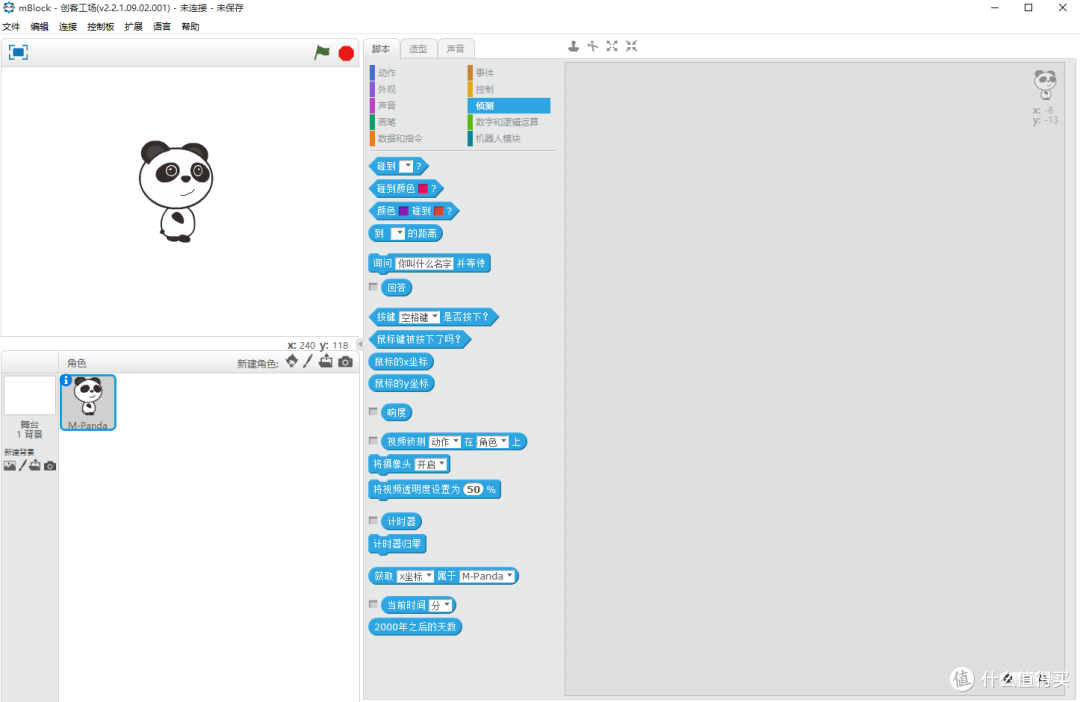Image resolution: width=1080 pixels, height=702 pixels.
Task: Click the 50 transparency value field
Action: tap(473, 489)
